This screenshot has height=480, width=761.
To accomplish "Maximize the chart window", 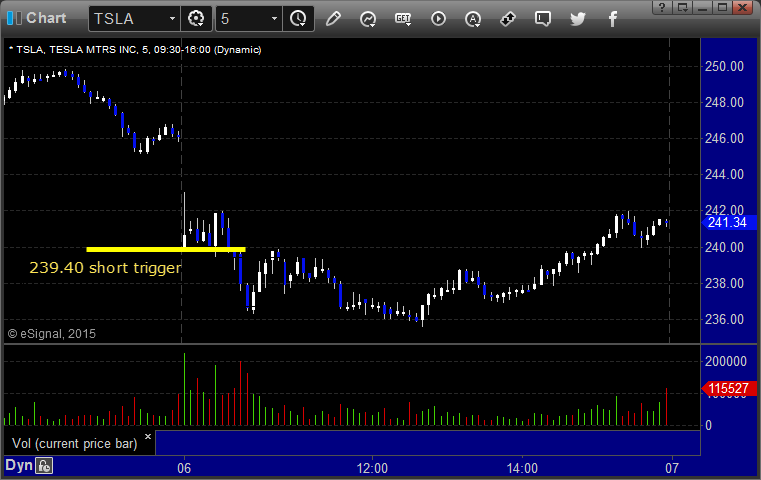I will pos(723,7).
